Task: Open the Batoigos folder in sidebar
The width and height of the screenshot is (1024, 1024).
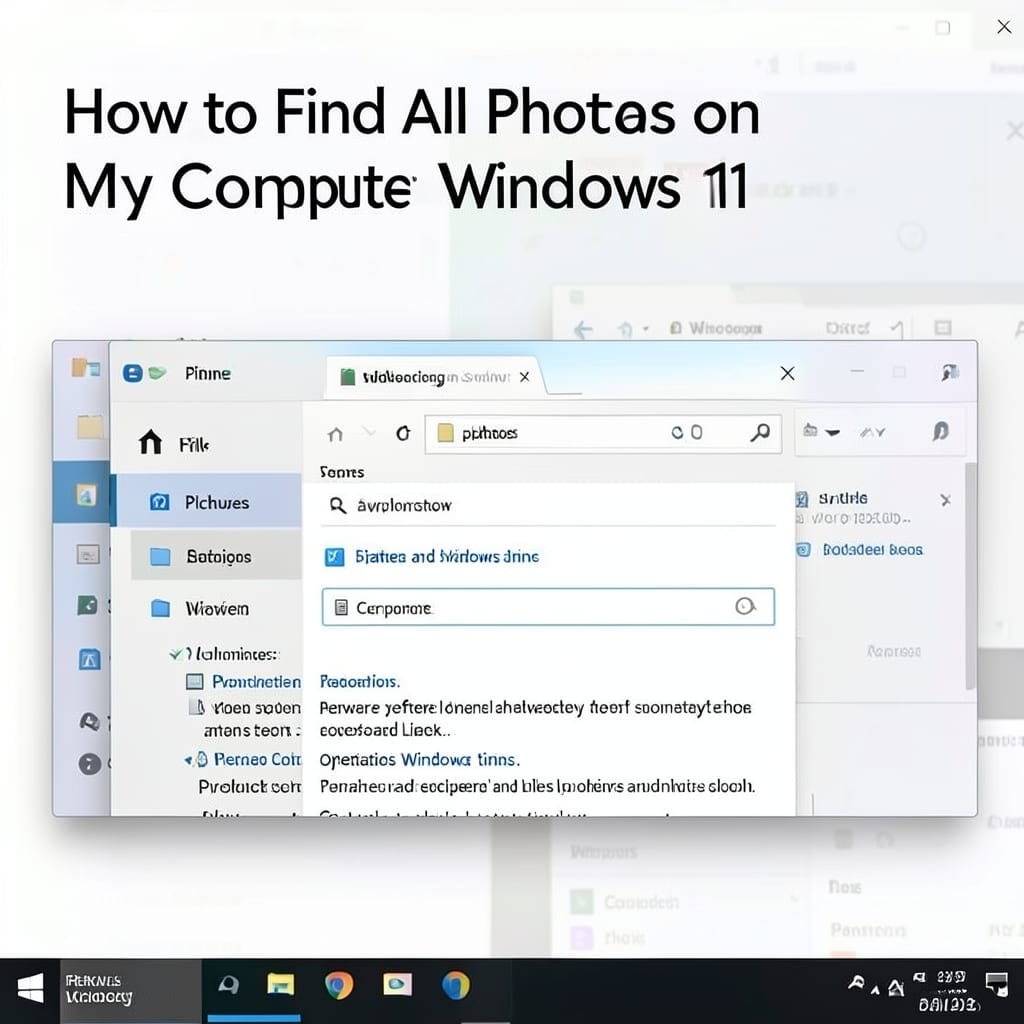Action: [216, 556]
